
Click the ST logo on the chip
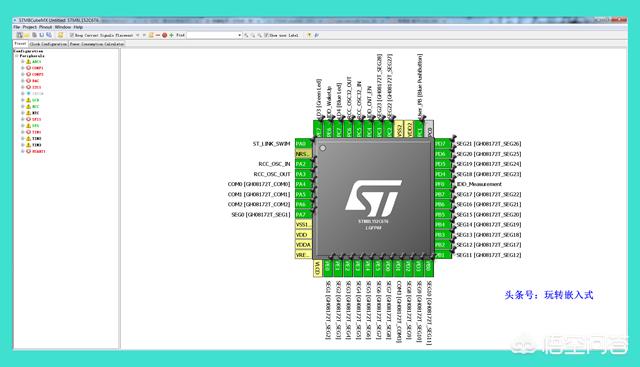pyautogui.click(x=373, y=198)
